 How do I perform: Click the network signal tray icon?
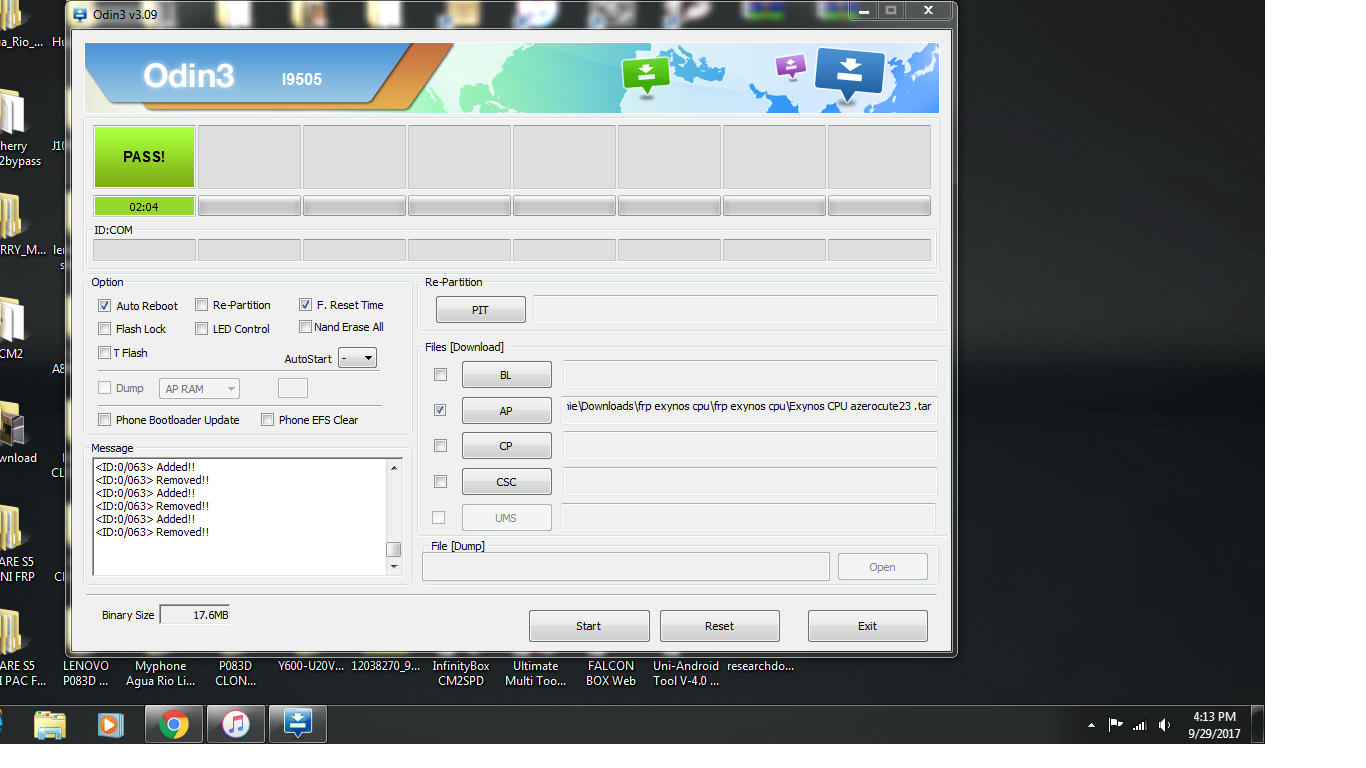(x=1139, y=725)
